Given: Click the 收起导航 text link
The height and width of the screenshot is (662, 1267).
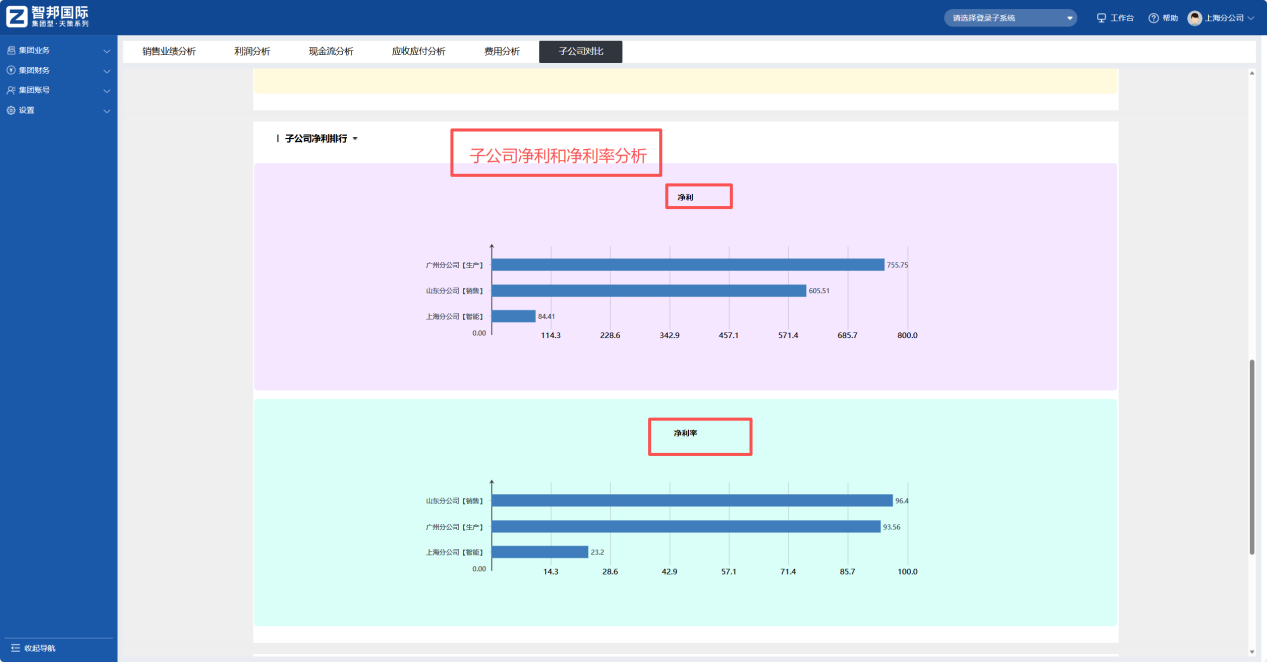Looking at the screenshot, I should pos(40,646).
